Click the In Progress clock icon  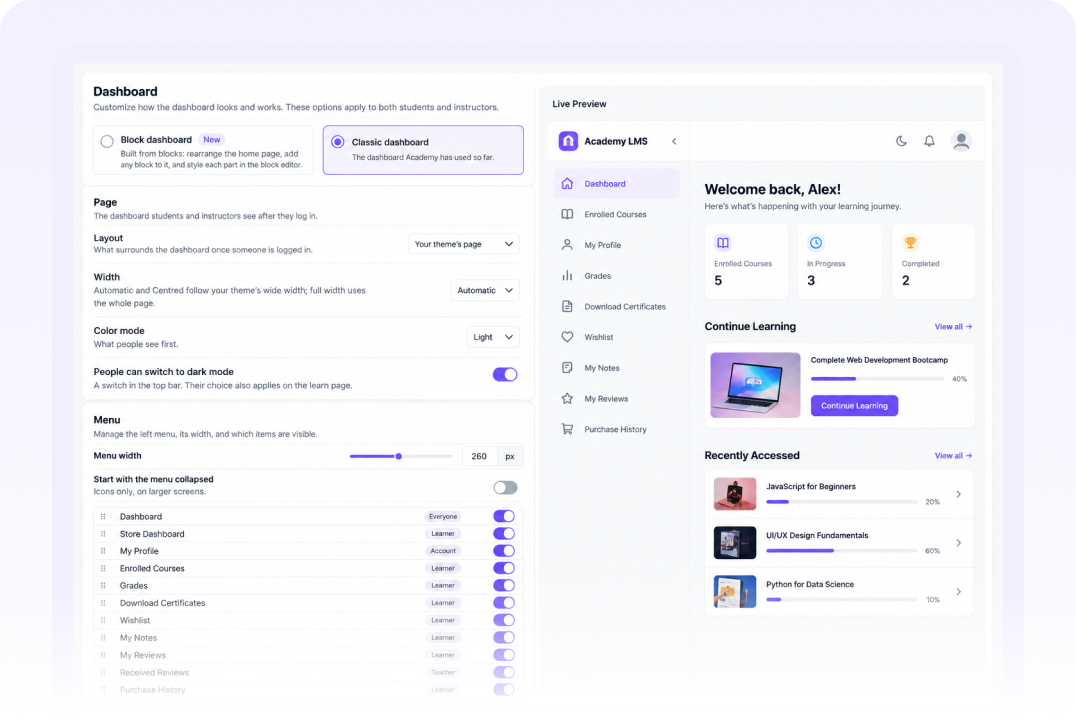click(x=815, y=242)
